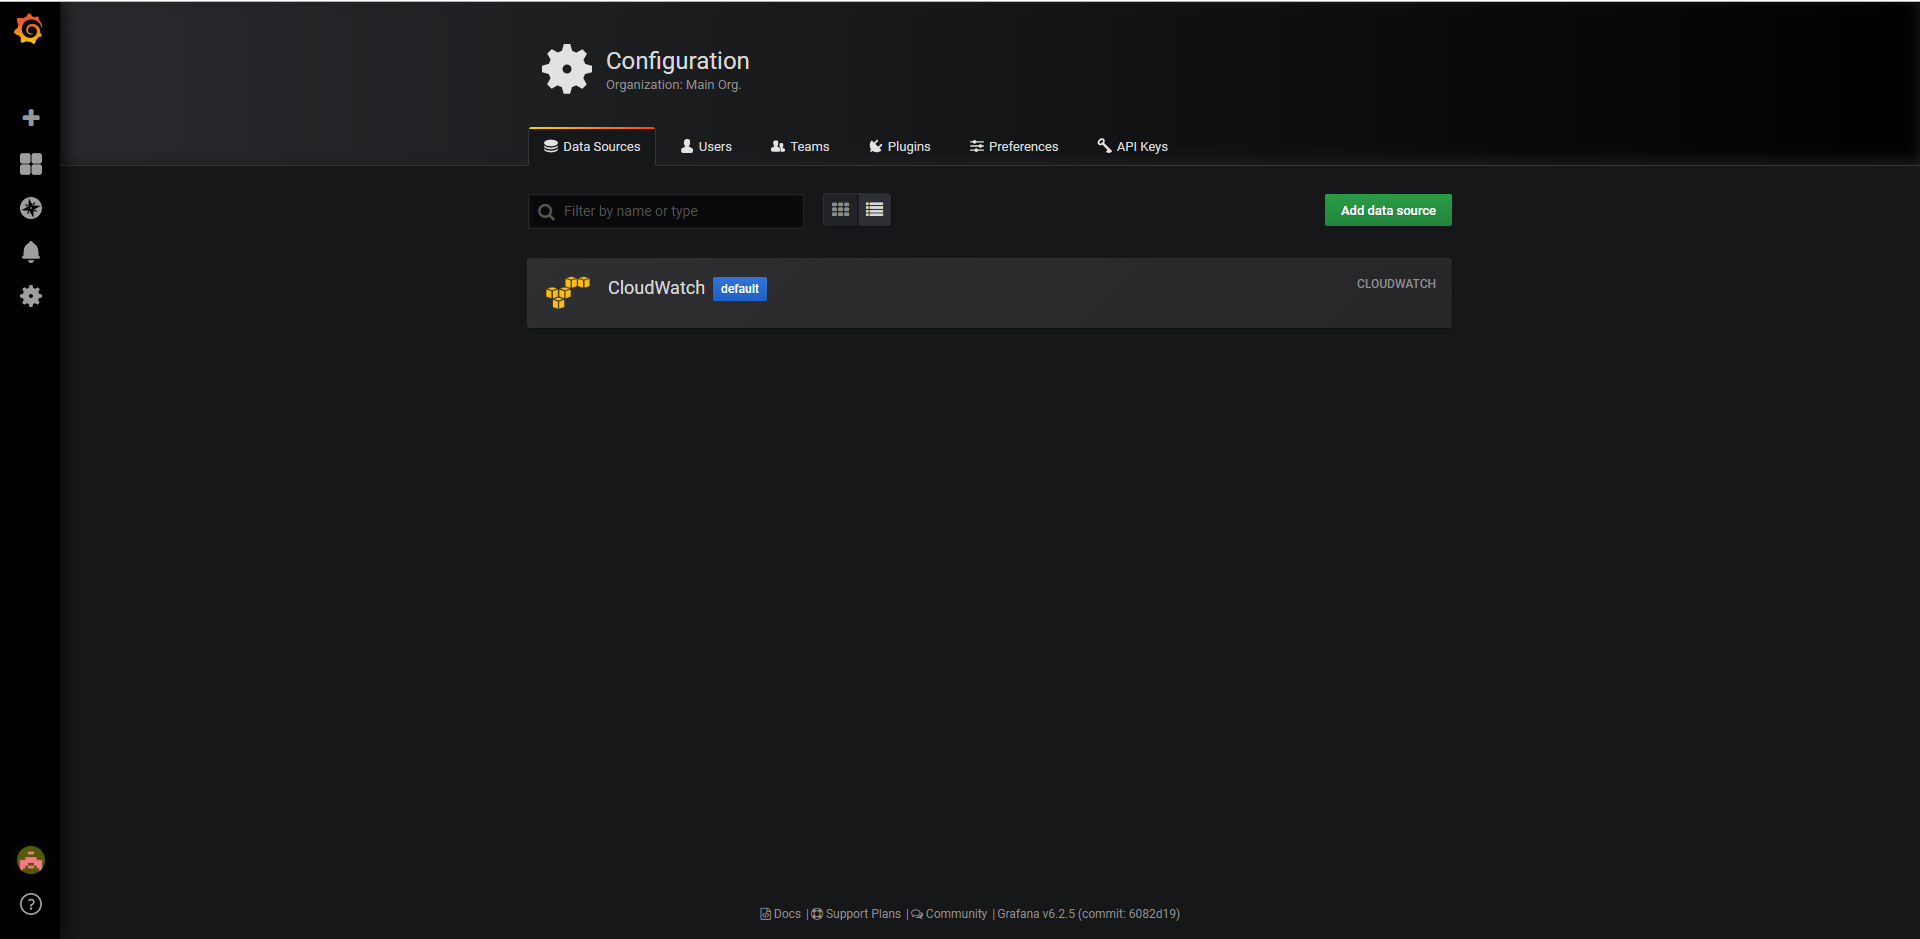Screen dimensions: 1920x939
Task: Click the large Configuration gear header icon
Action: click(x=567, y=69)
